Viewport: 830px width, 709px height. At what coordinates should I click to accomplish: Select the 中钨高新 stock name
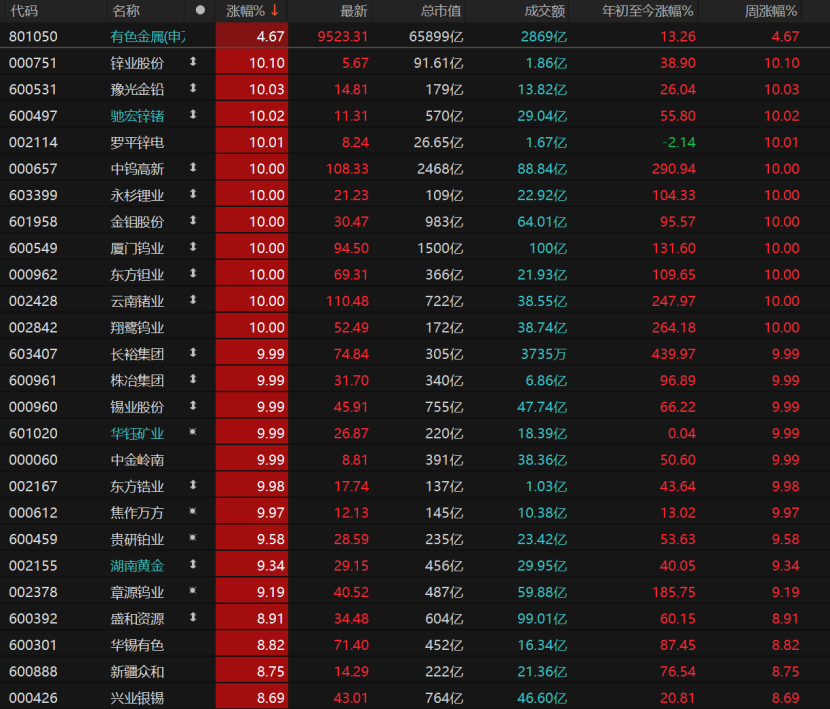click(x=137, y=169)
